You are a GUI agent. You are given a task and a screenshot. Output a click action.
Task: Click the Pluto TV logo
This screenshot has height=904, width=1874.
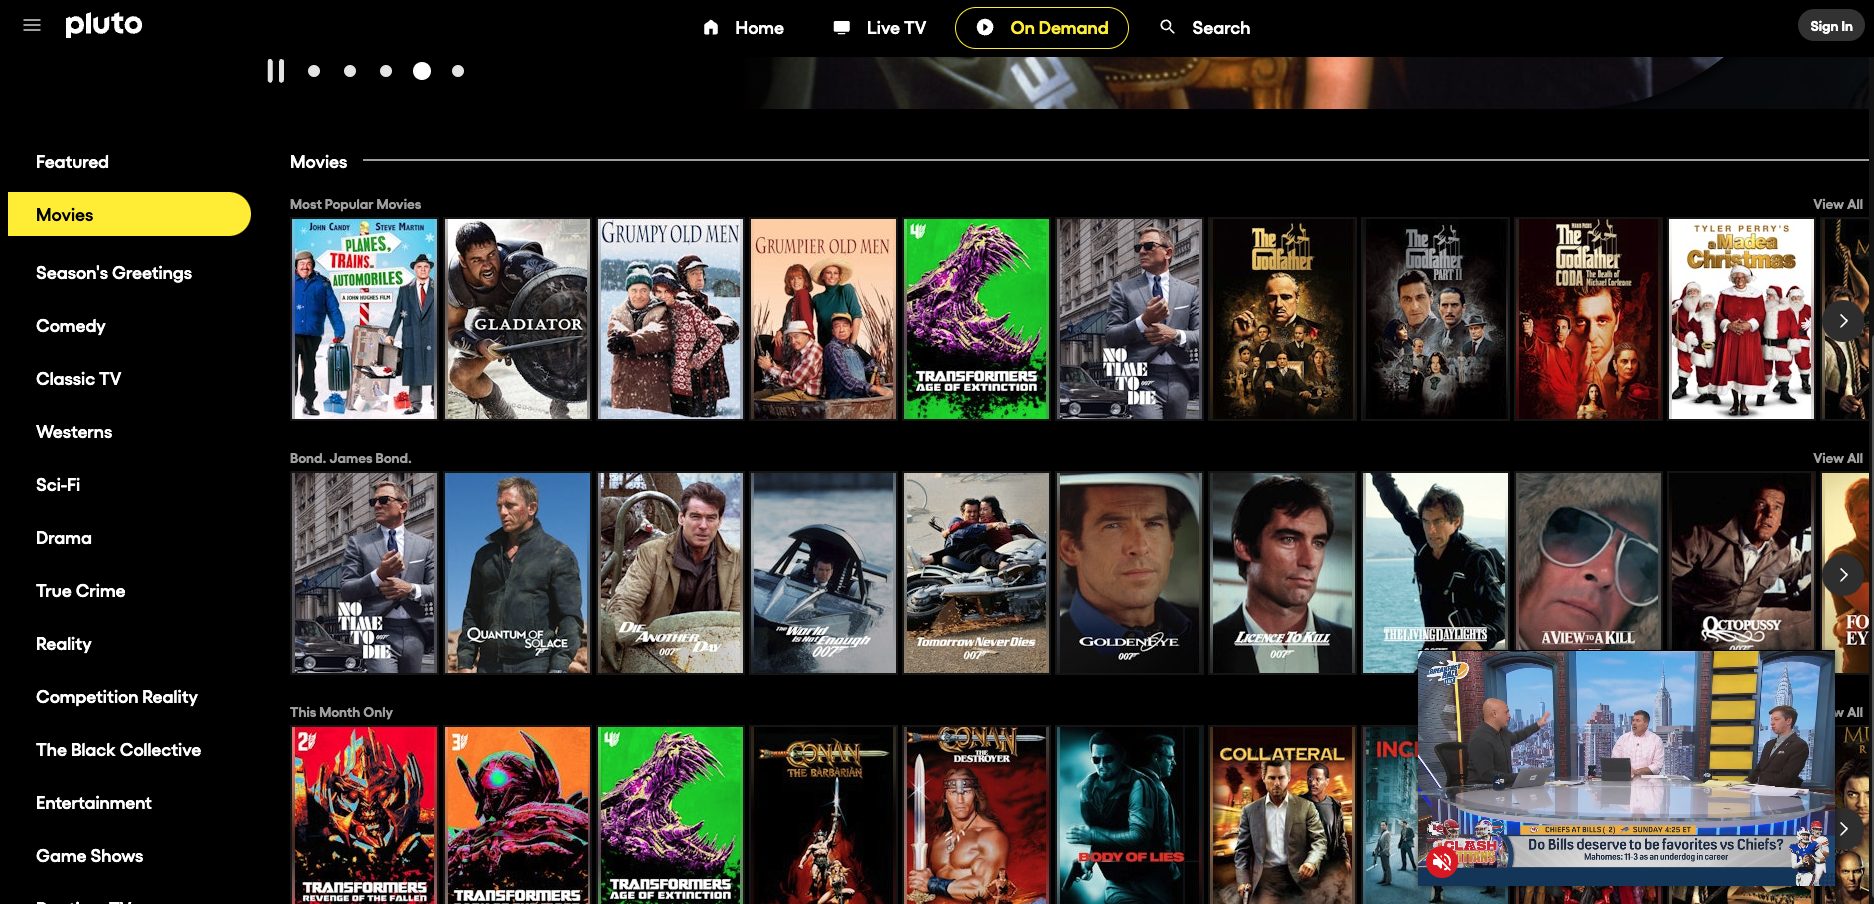point(103,24)
